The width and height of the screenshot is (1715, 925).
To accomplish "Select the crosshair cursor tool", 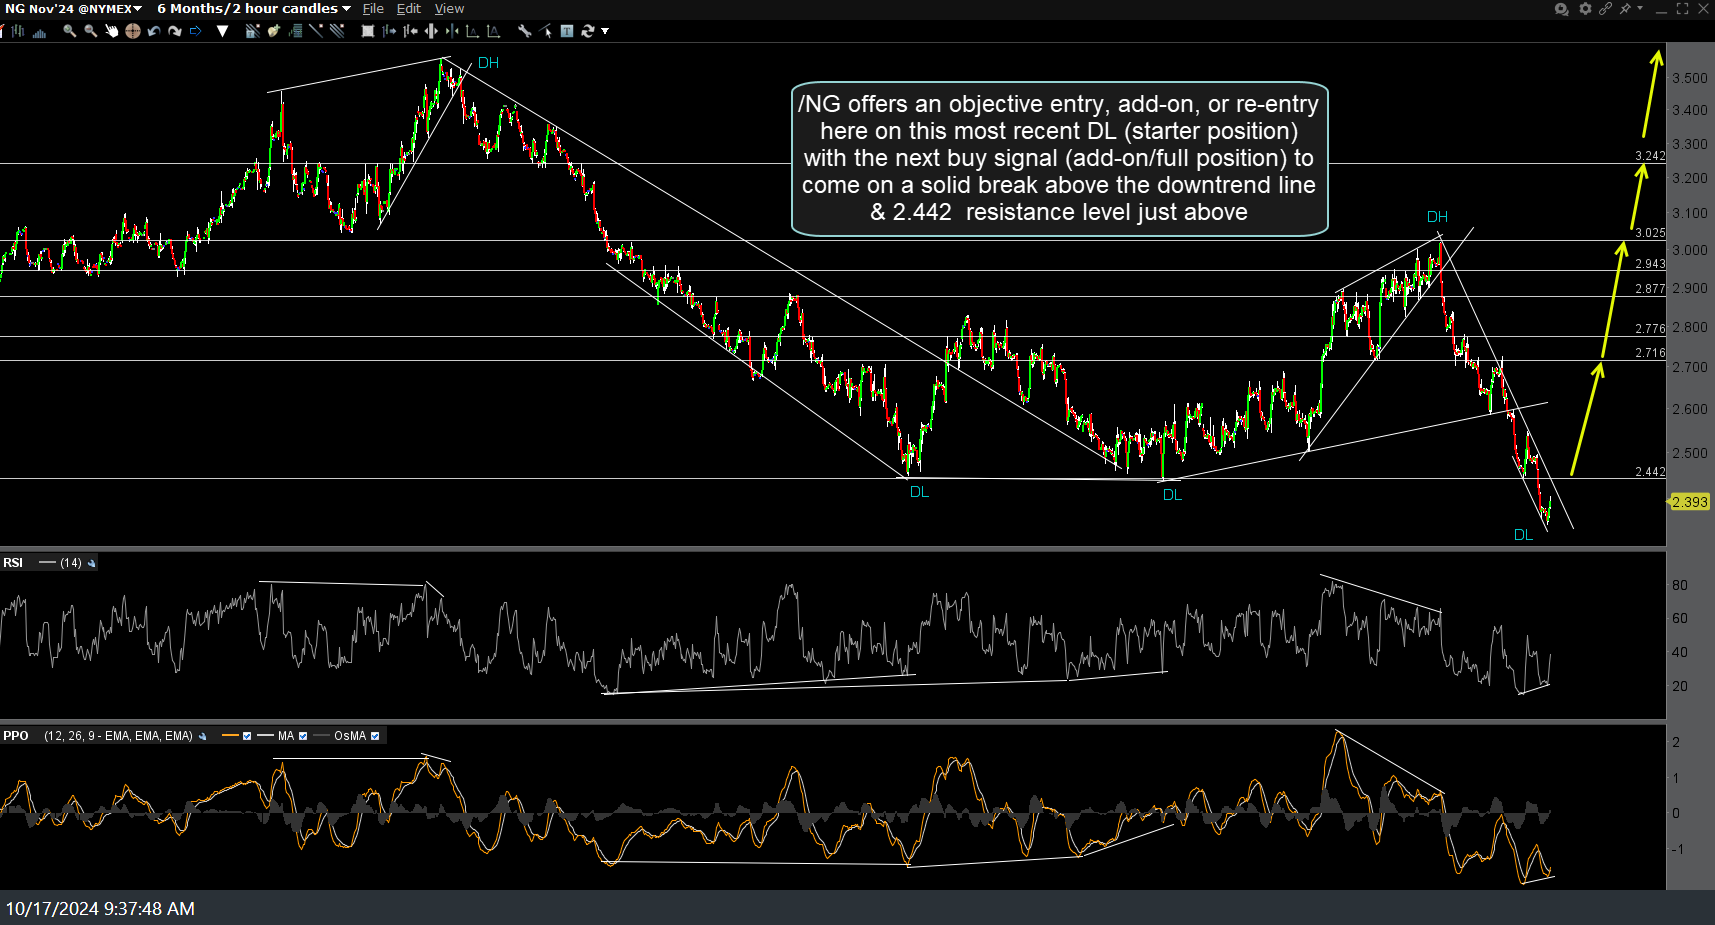I will (132, 31).
